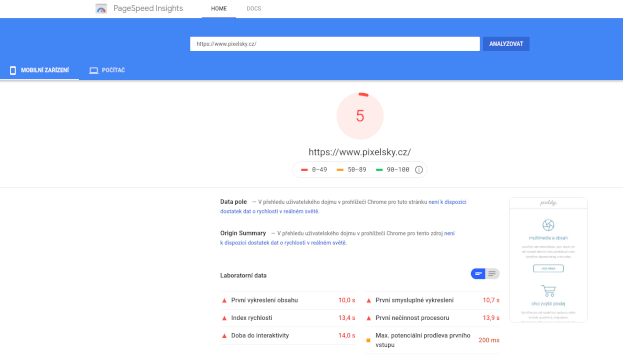Click the page screenshot thumbnail
The image size is (623, 360).
click(x=548, y=260)
